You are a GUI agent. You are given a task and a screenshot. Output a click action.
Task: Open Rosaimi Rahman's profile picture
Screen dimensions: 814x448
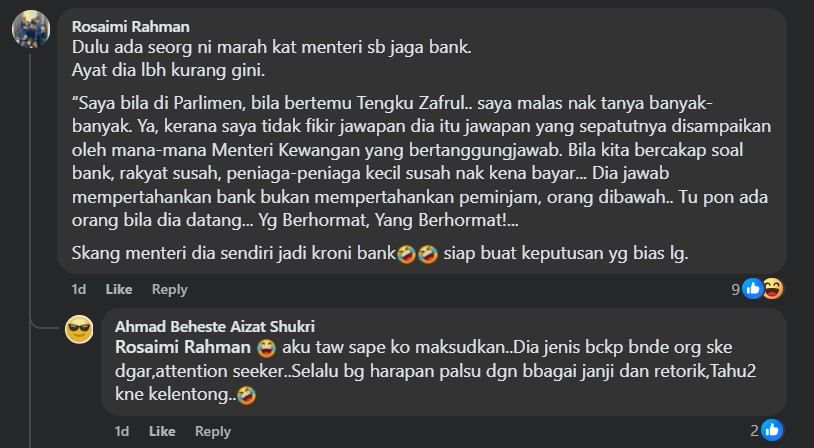[x=31, y=29]
